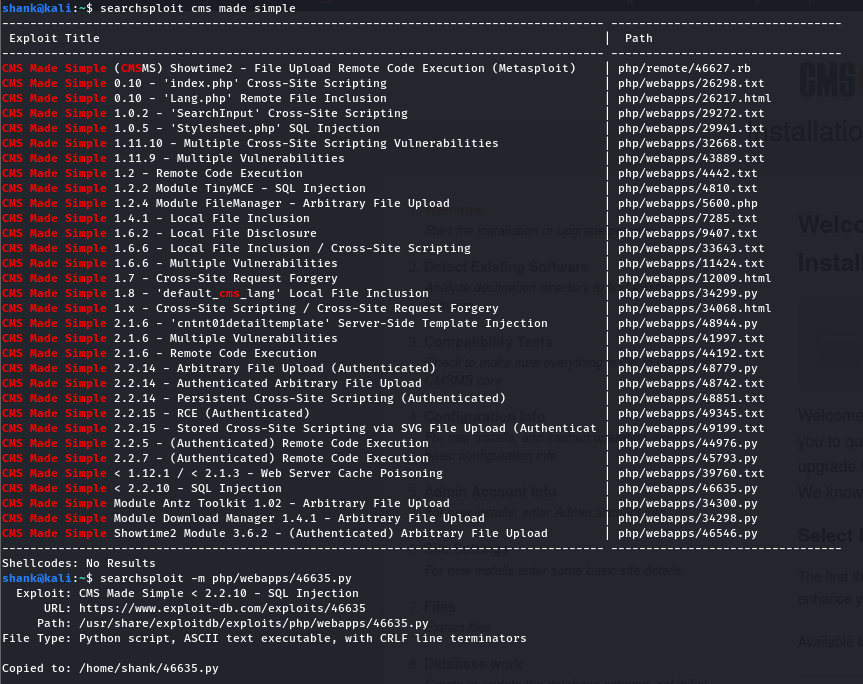
Task: Click the path php/webapps/39760.txt
Action: (x=691, y=473)
